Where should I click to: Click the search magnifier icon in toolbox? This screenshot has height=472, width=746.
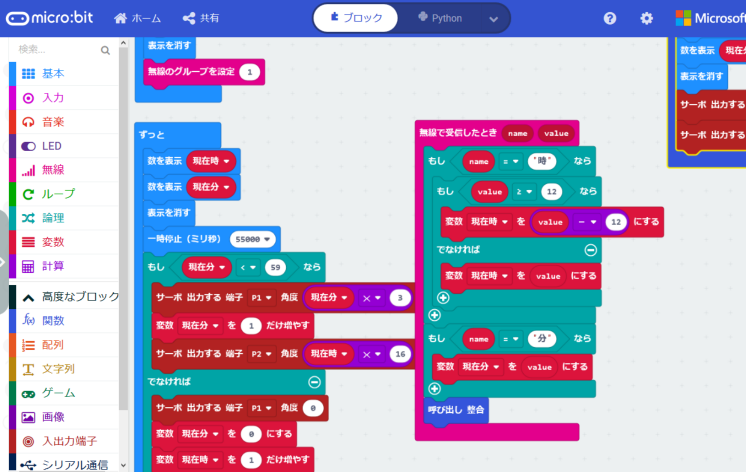pos(105,50)
